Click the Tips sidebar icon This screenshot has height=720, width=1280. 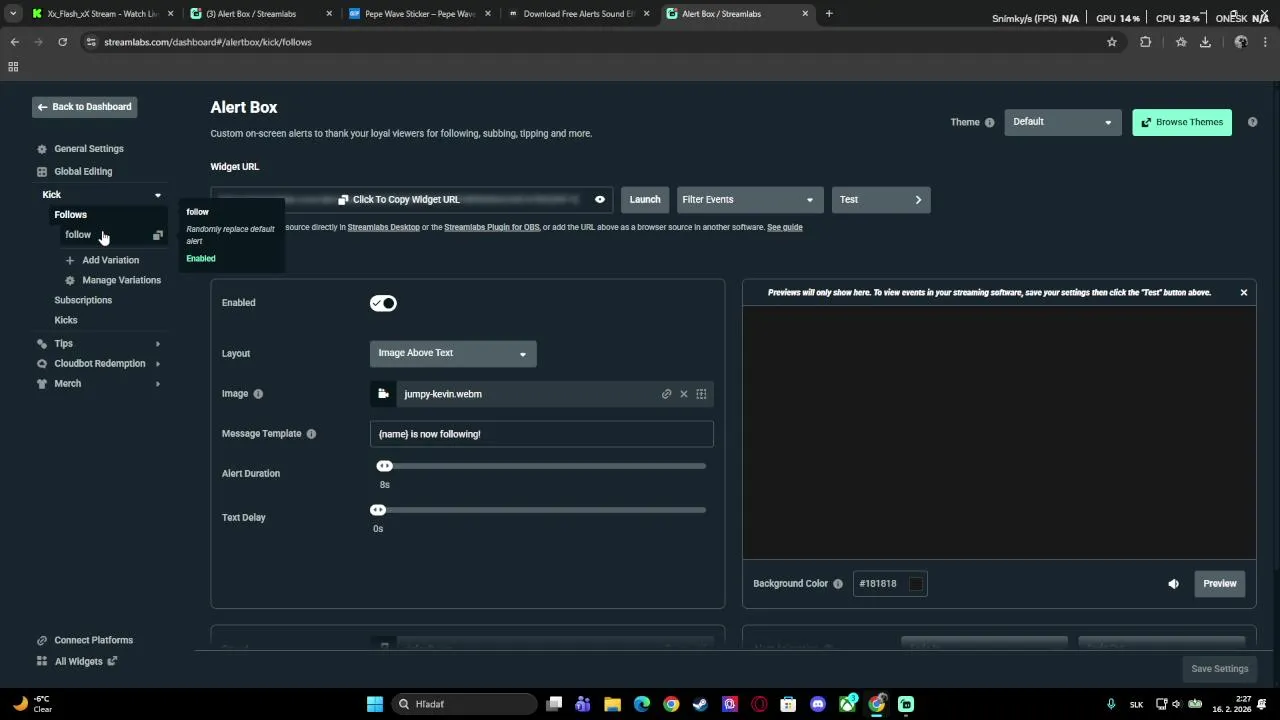[42, 344]
